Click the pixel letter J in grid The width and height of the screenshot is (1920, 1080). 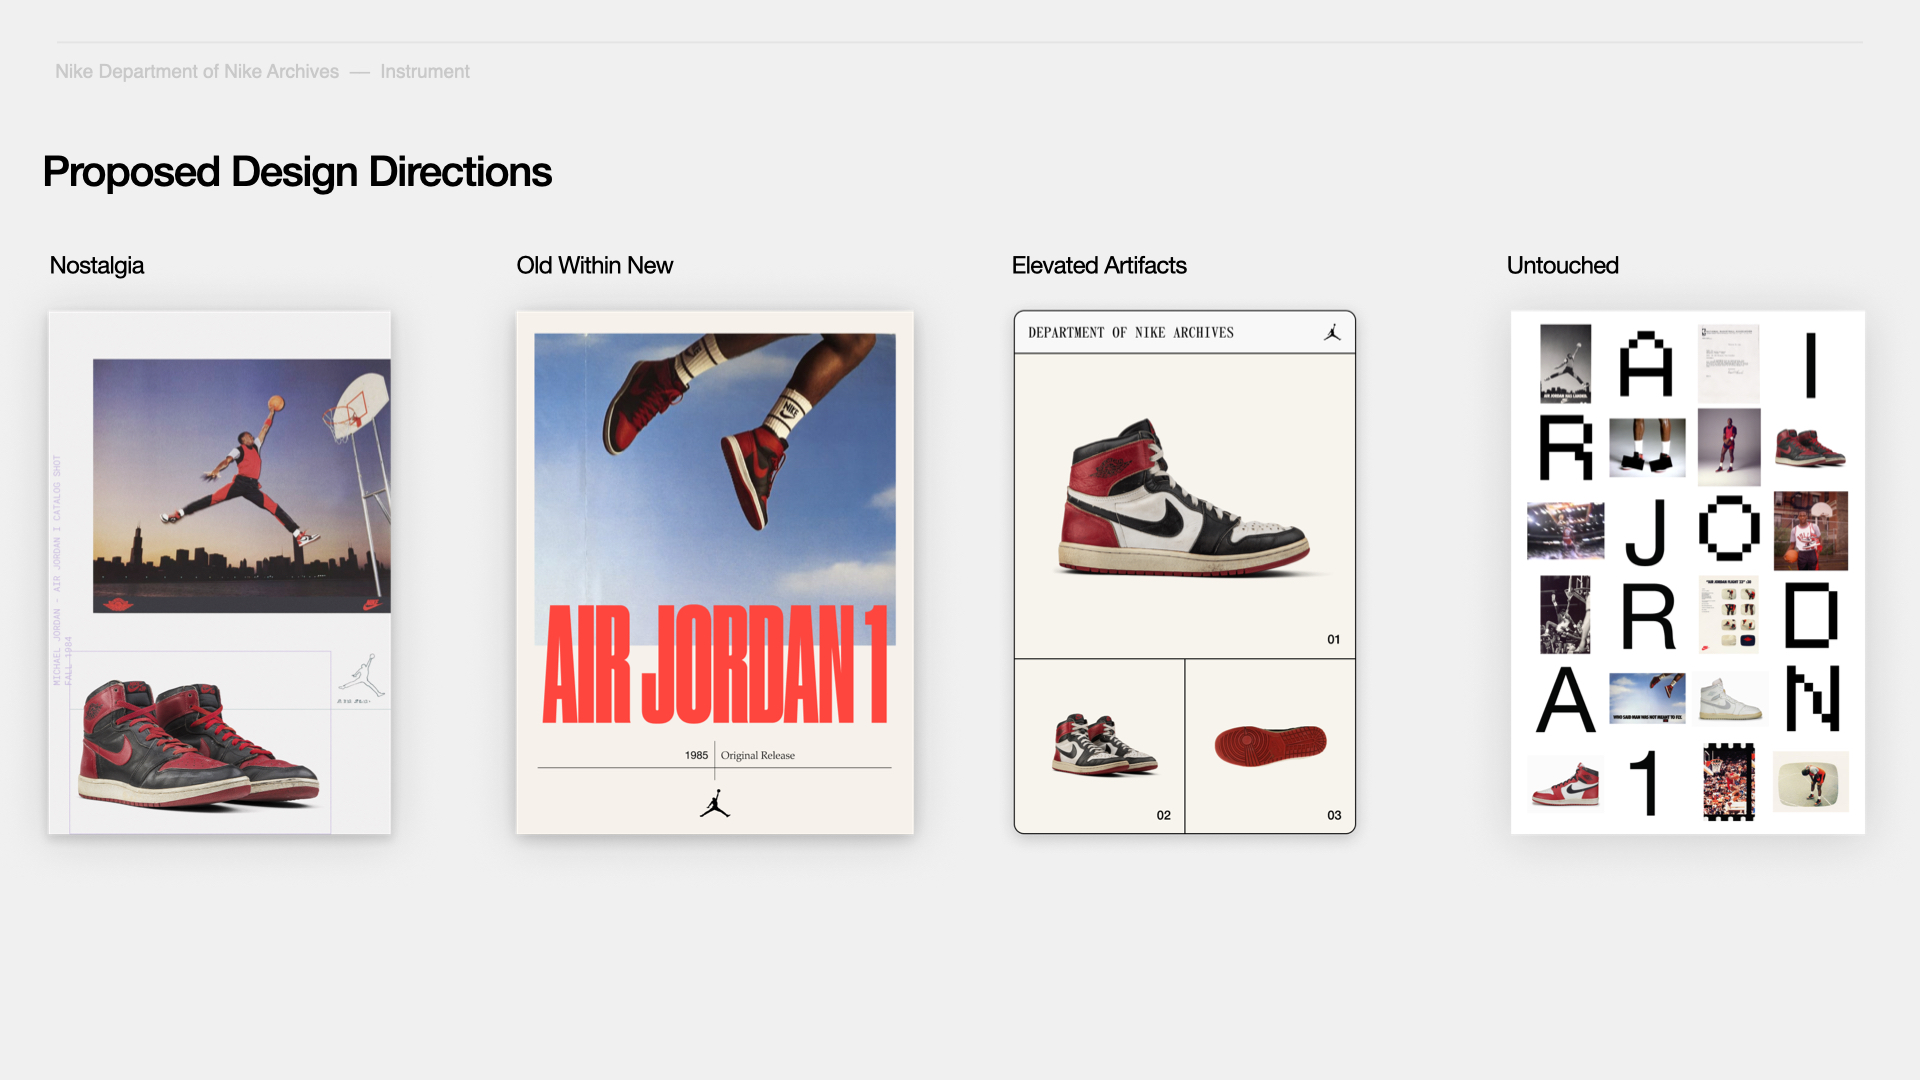(1646, 532)
